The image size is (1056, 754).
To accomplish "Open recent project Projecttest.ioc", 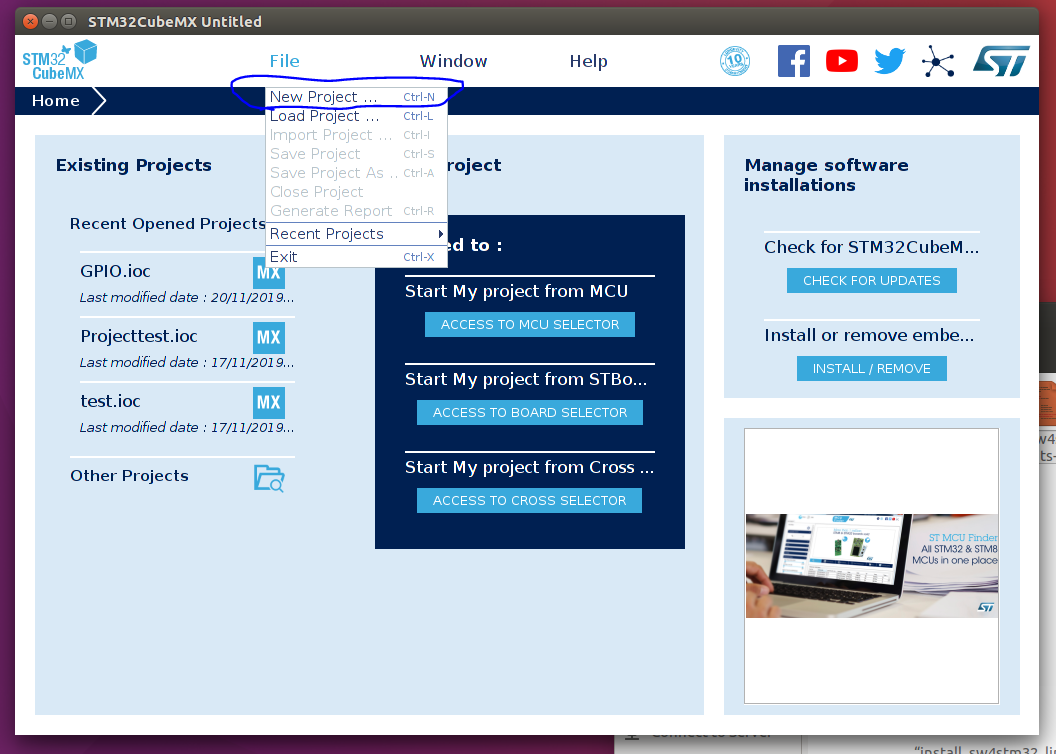I will coord(139,337).
